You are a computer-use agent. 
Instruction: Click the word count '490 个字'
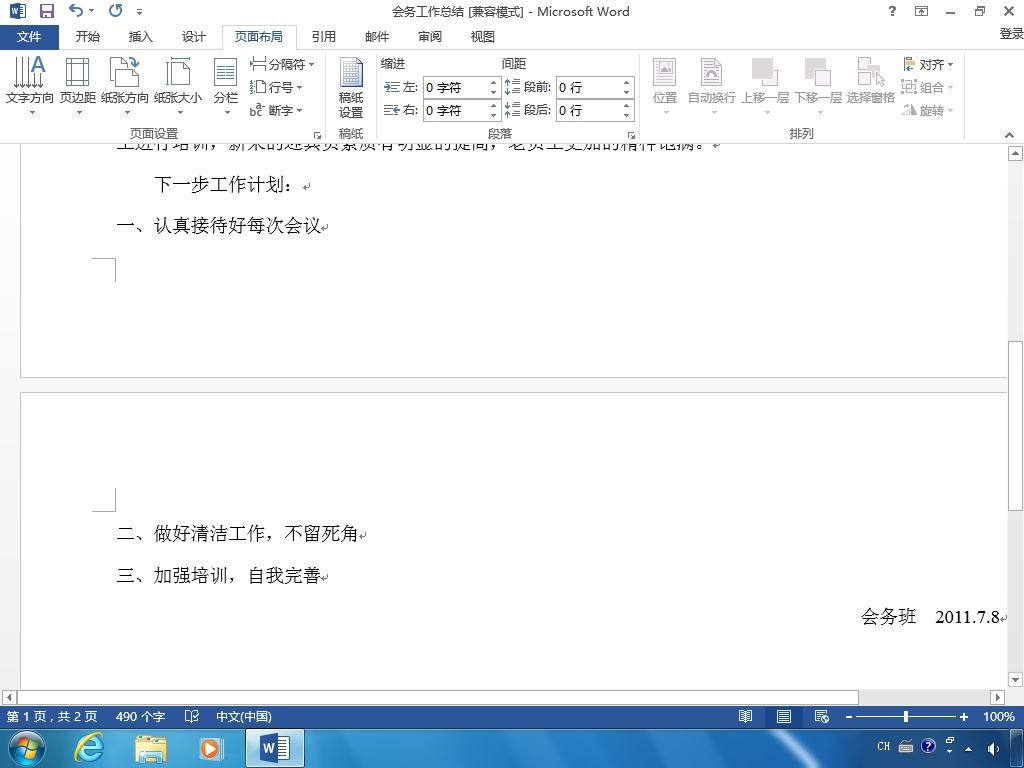coord(140,716)
